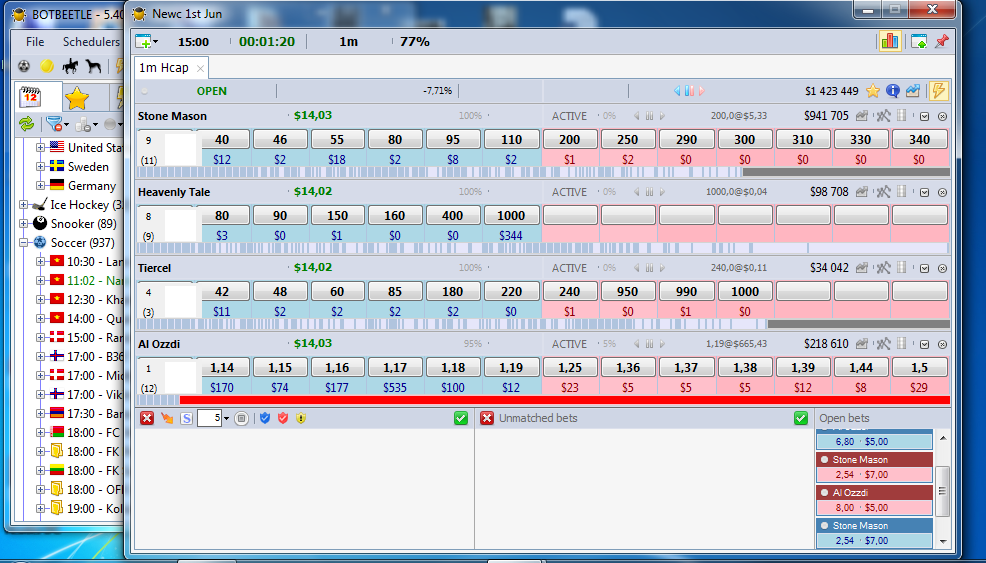Close the 1m Hcap tab
Viewport: 986px width, 563px height.
click(x=200, y=69)
